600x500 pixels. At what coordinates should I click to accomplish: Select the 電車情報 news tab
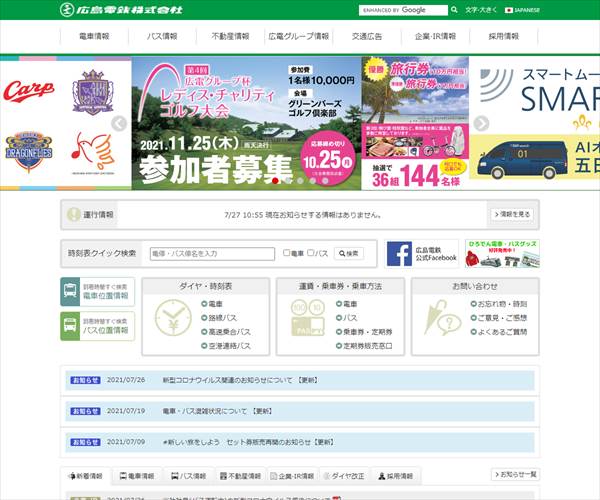[137, 476]
